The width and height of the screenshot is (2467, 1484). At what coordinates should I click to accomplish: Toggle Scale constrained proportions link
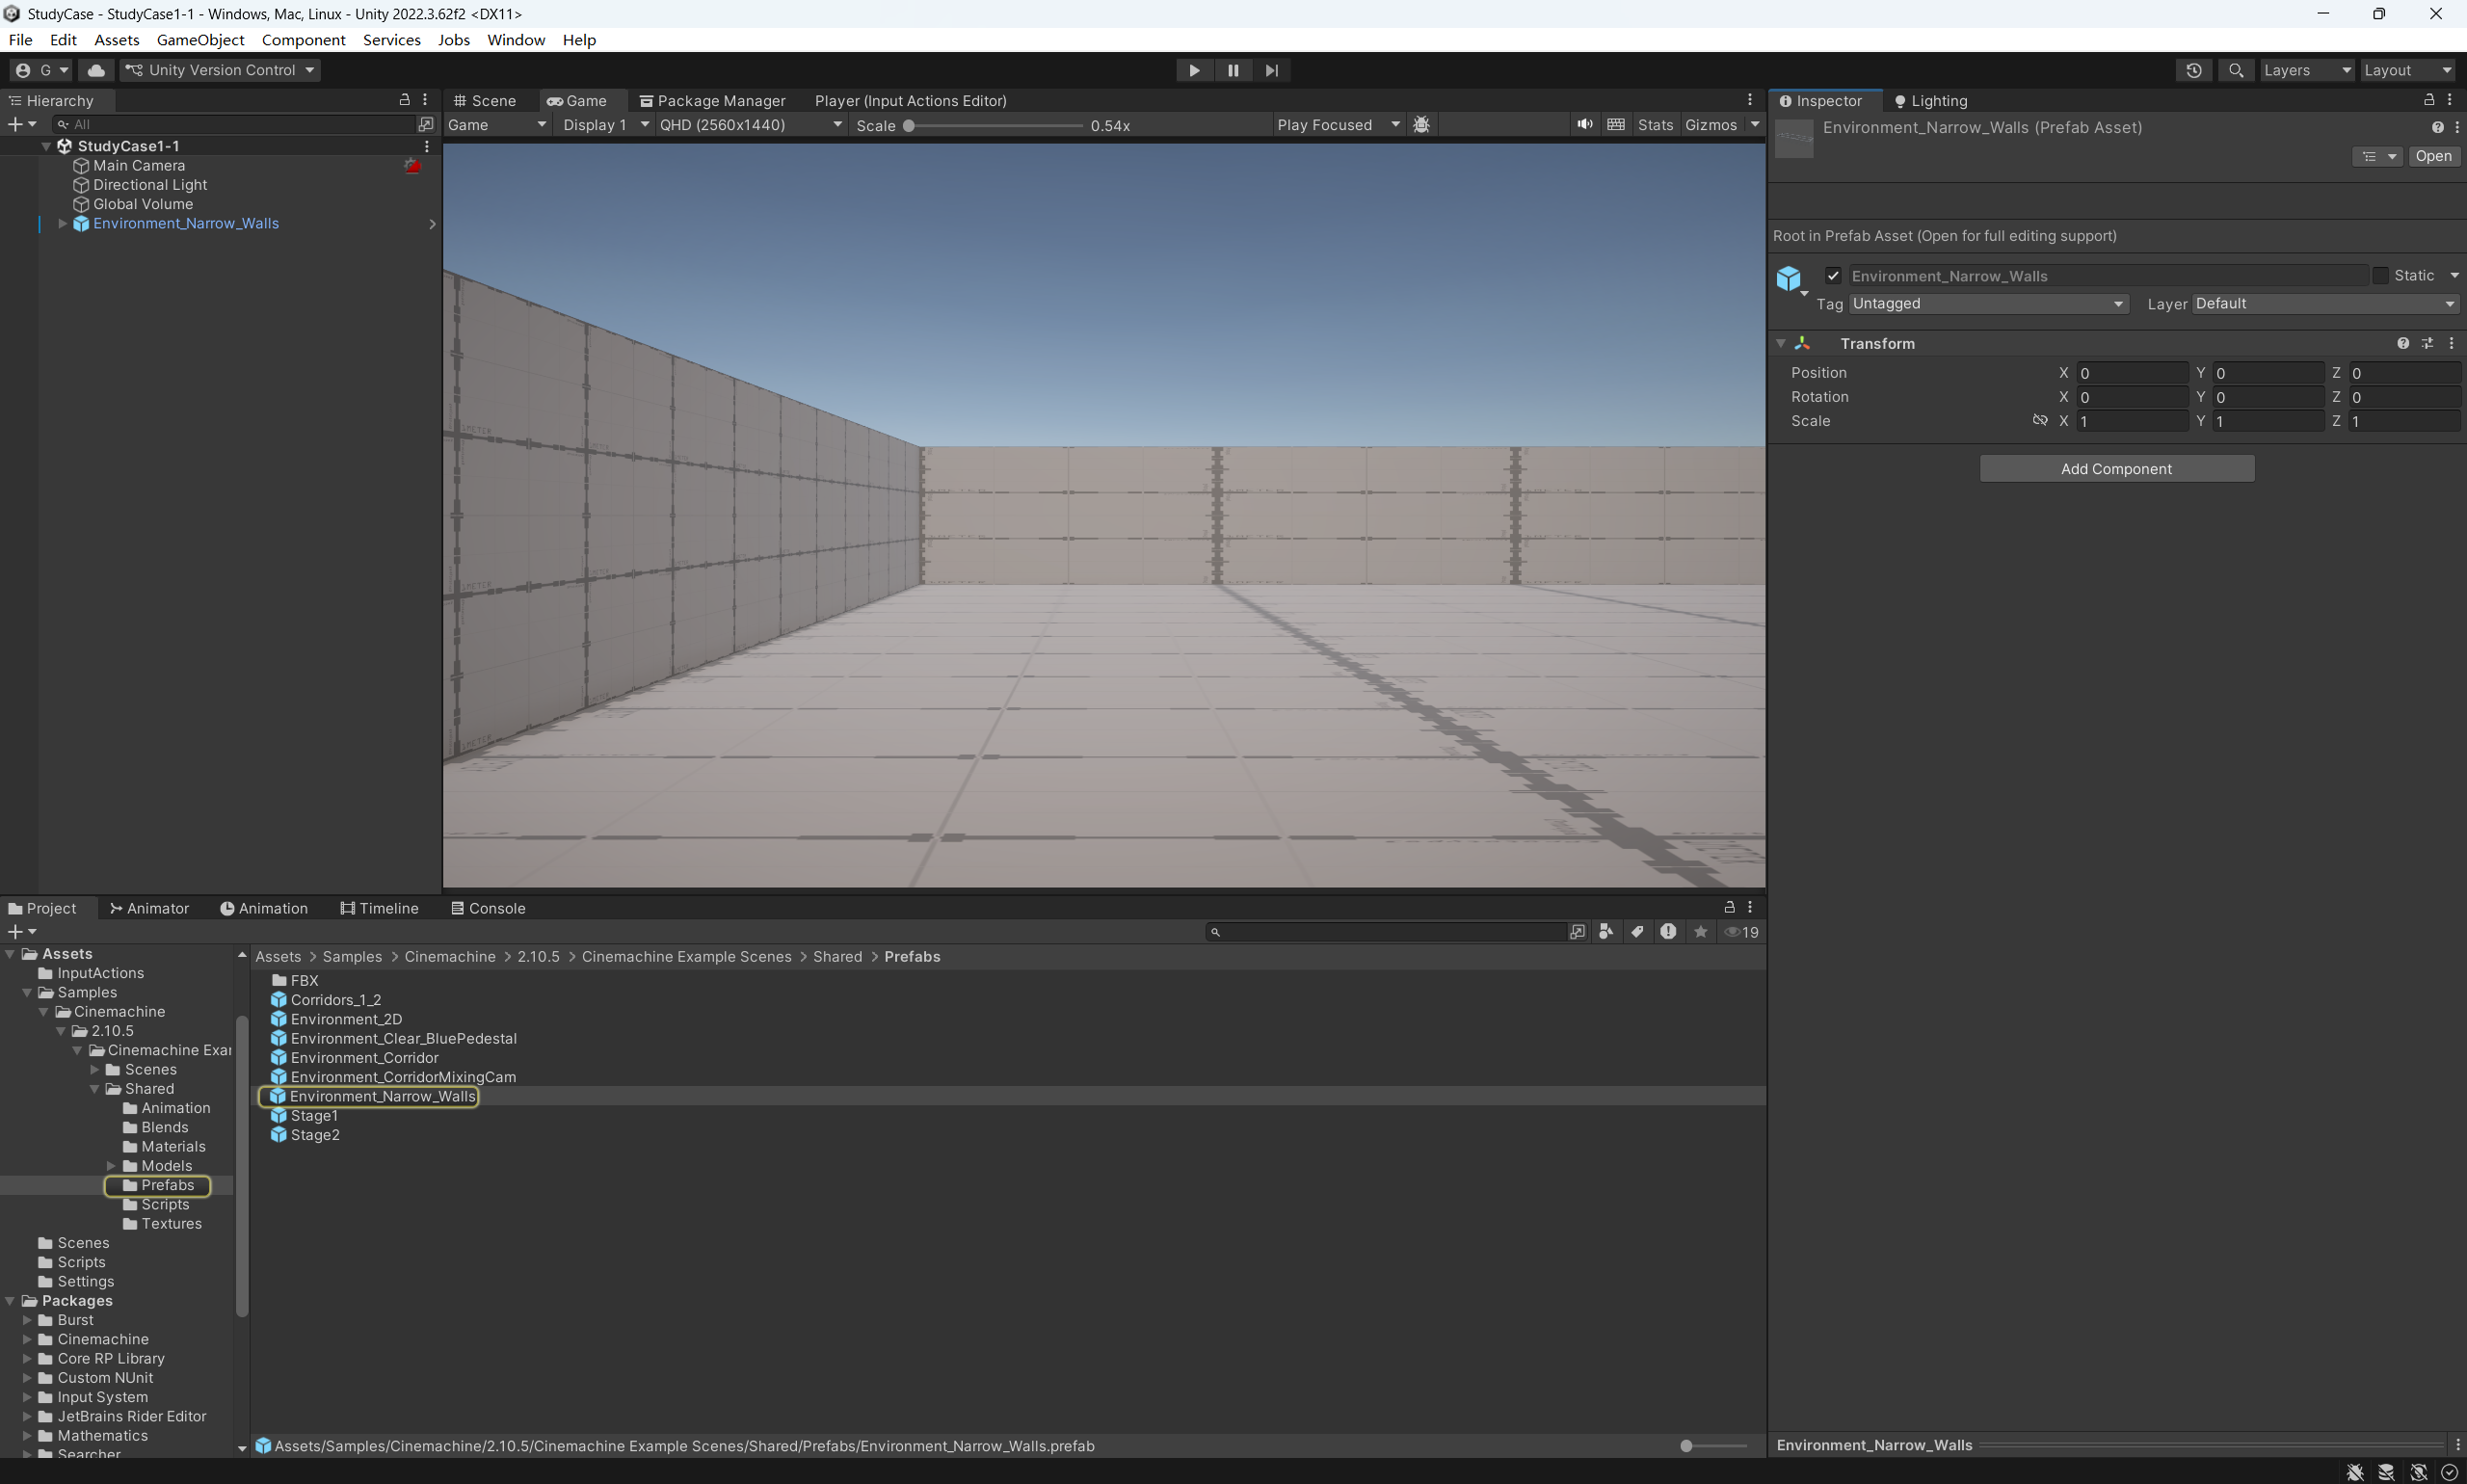pos(2039,421)
